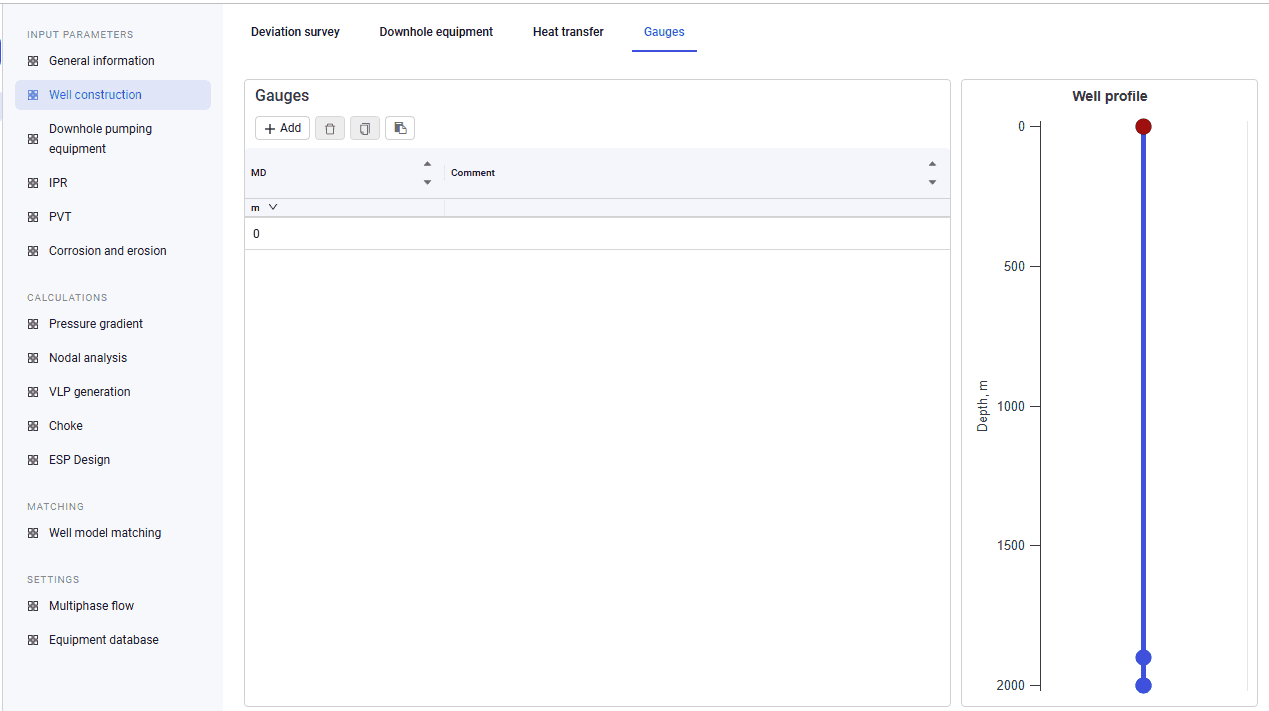The width and height of the screenshot is (1269, 711).
Task: Click the grid icon beside Nodal analysis
Action: tap(33, 358)
